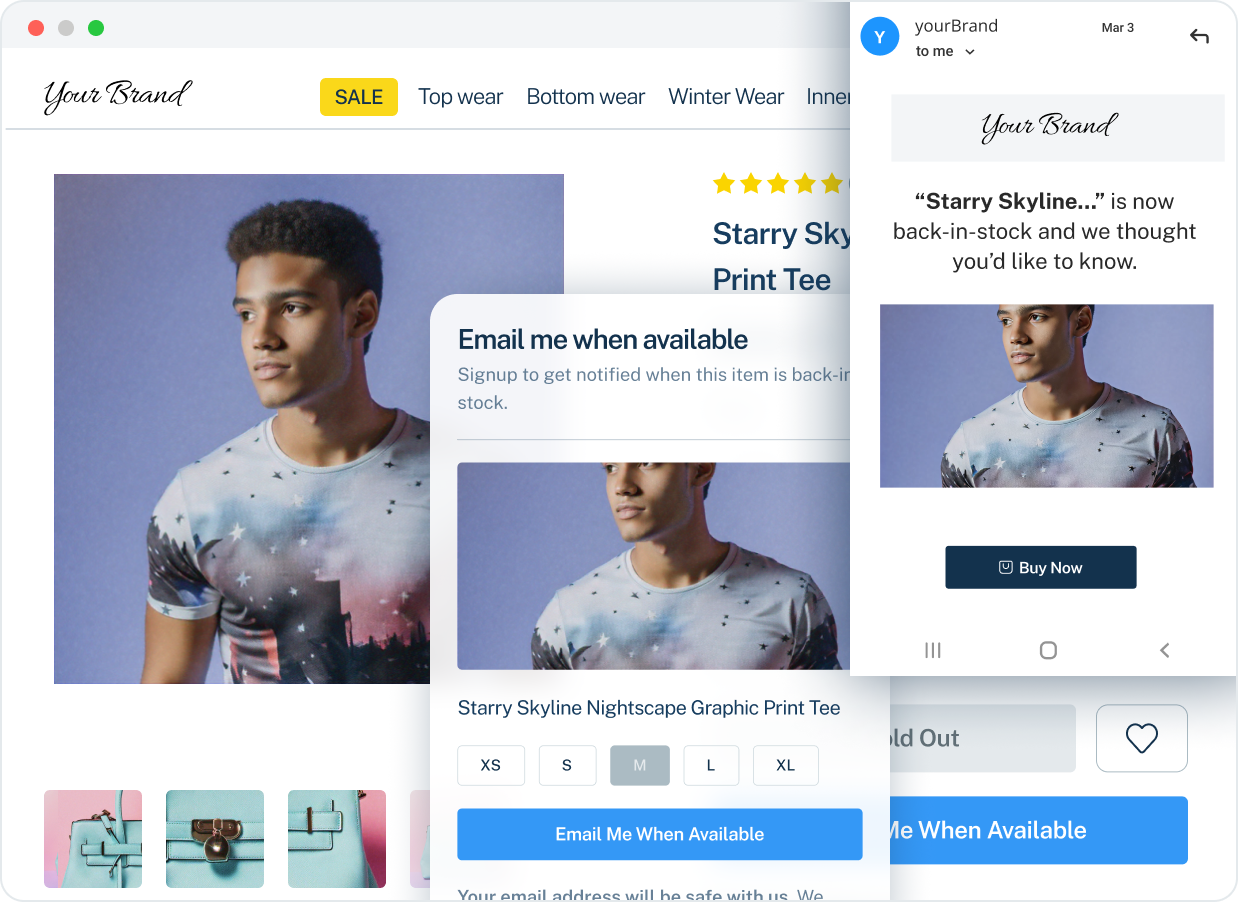Image resolution: width=1238 pixels, height=902 pixels.
Task: Click the heart wishlist icon button
Action: click(x=1141, y=738)
